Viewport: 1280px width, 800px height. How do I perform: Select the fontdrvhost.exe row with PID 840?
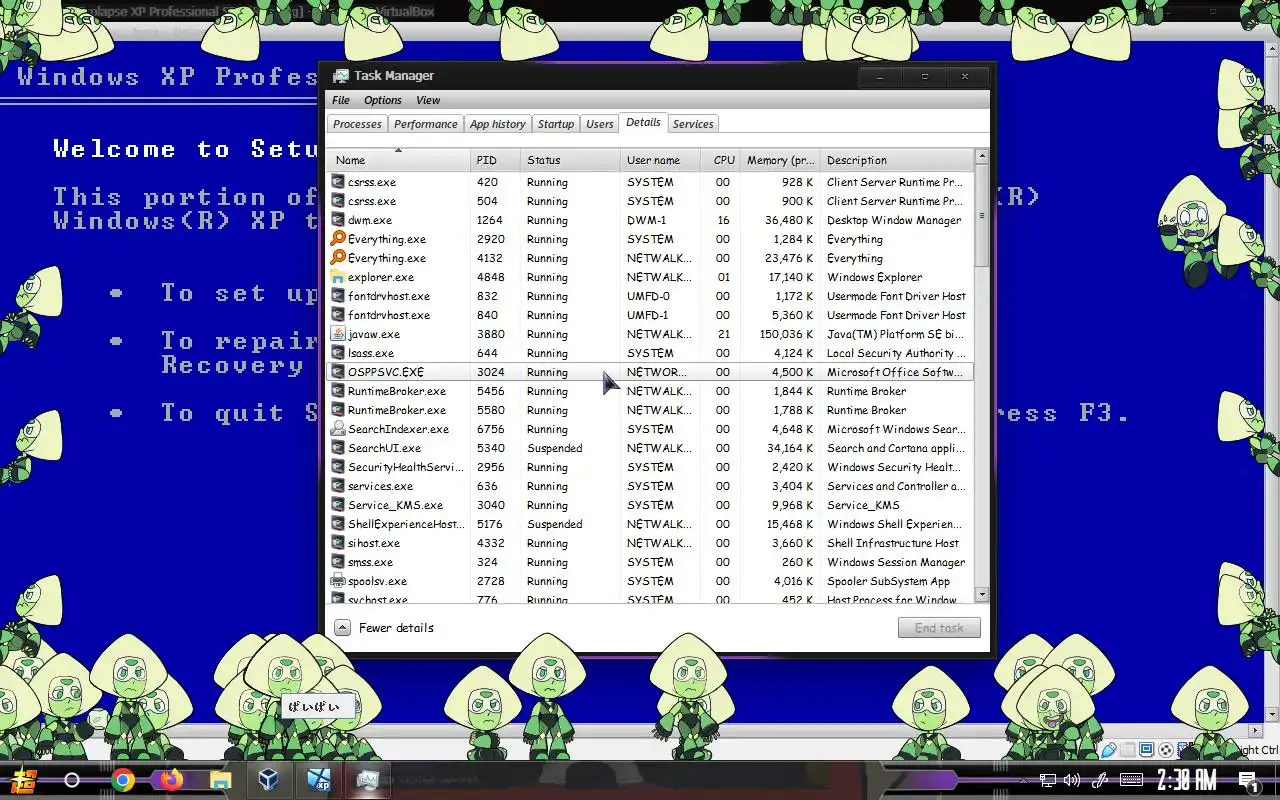(650, 315)
